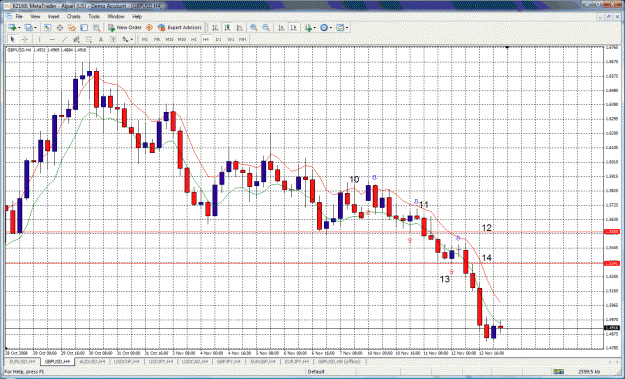Viewport: 625px width, 379px height.
Task: Set timeframe to M15
Action: click(x=169, y=39)
